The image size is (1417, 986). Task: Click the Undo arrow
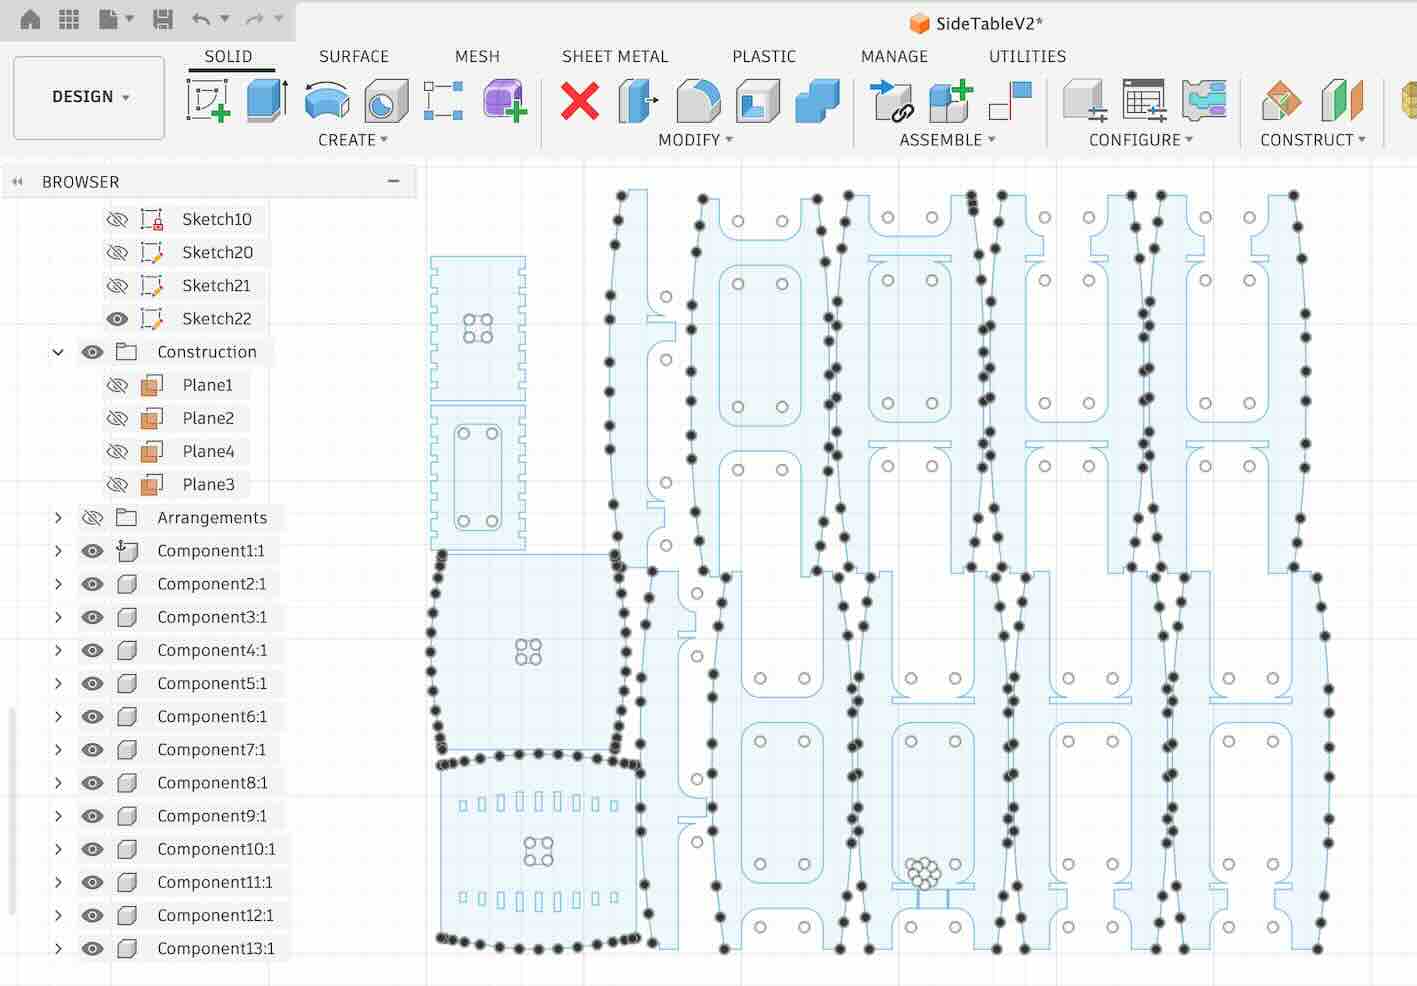click(201, 19)
